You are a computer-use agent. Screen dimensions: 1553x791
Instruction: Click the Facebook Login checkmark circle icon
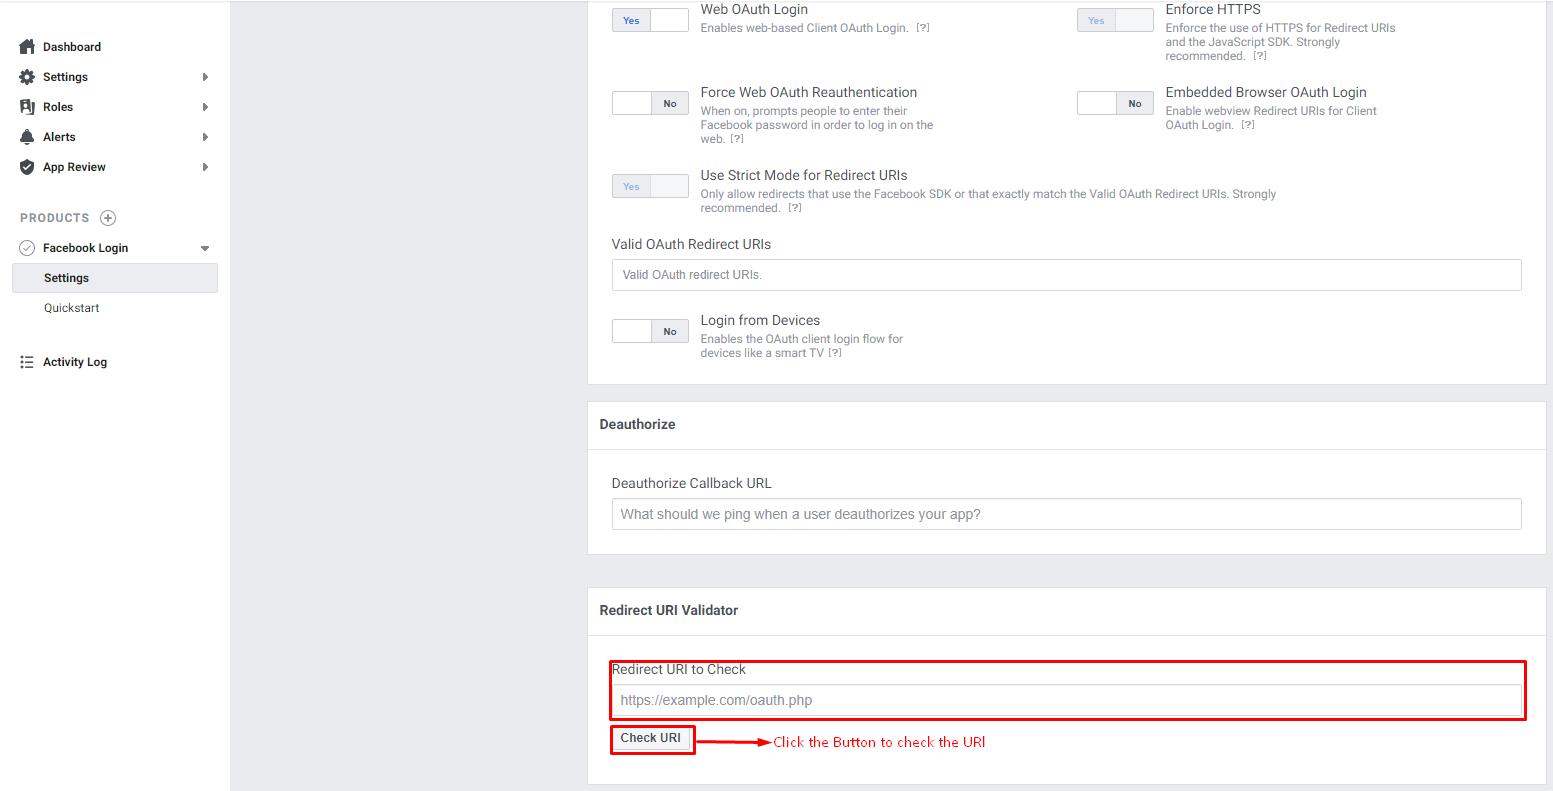27,248
